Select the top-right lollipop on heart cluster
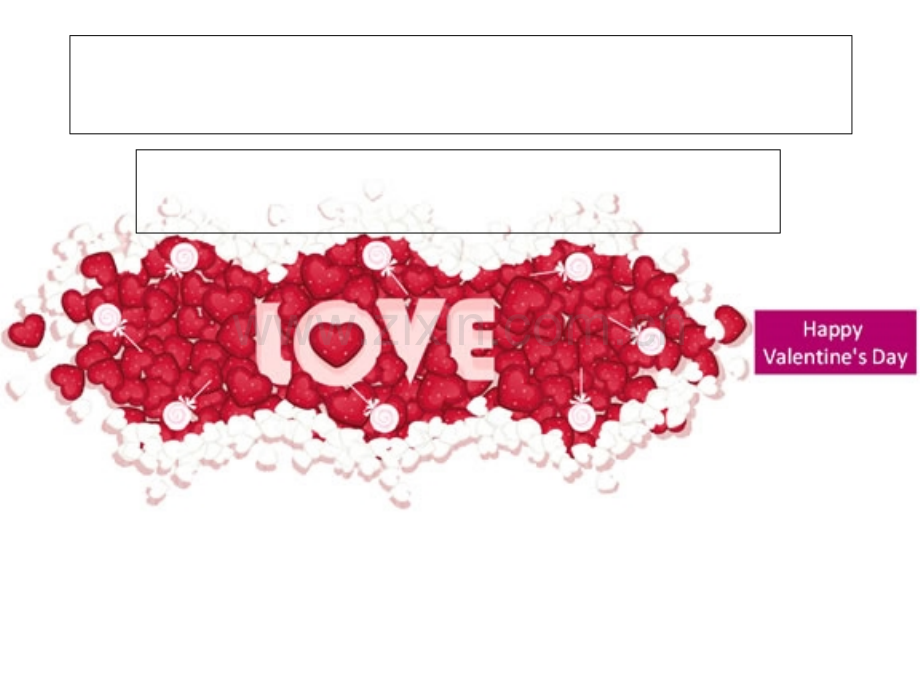Screen dimensions: 920x690 pyautogui.click(x=579, y=267)
